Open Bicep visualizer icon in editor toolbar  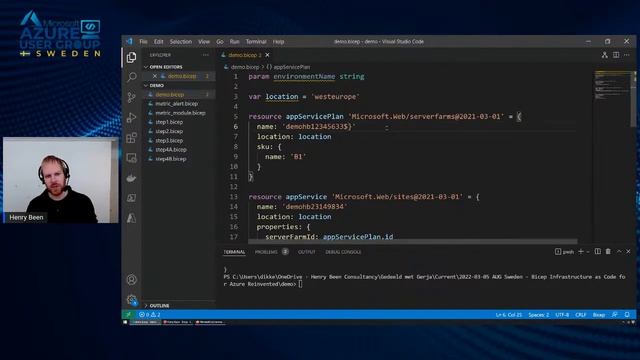[x=604, y=55]
